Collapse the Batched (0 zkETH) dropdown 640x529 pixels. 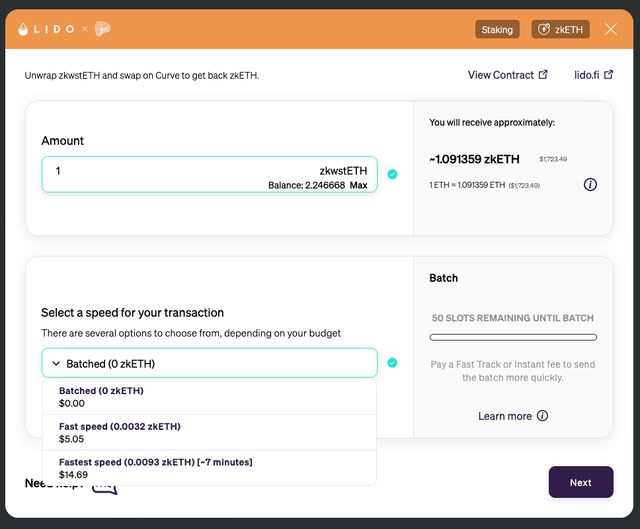(209, 363)
